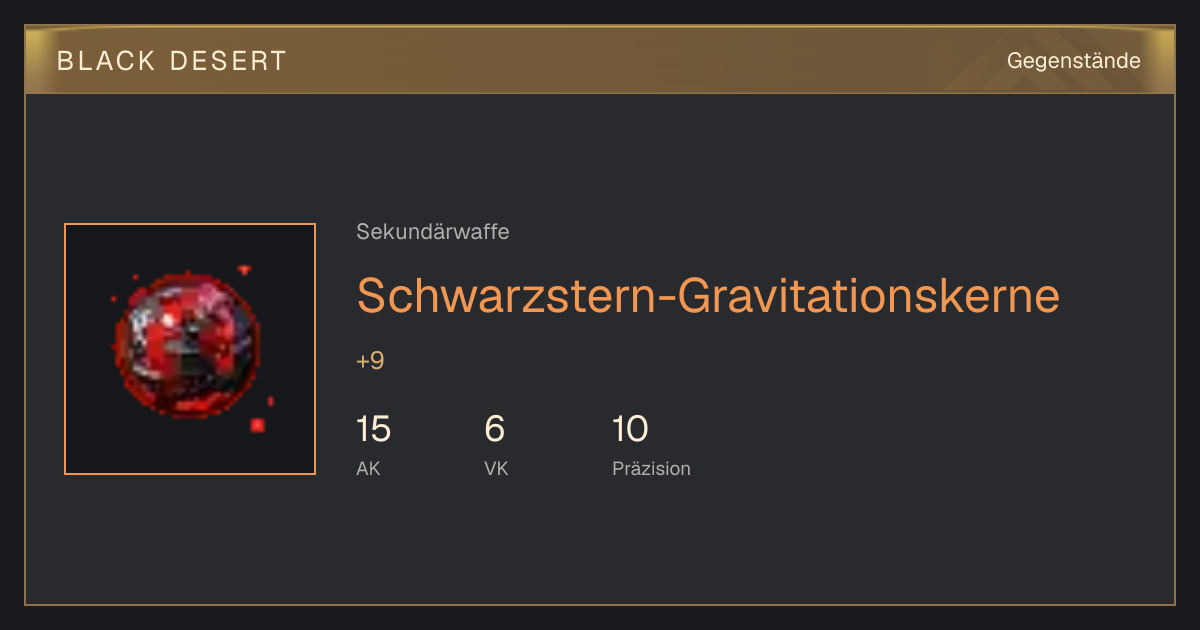
Task: Click the VK stat label
Action: [496, 468]
